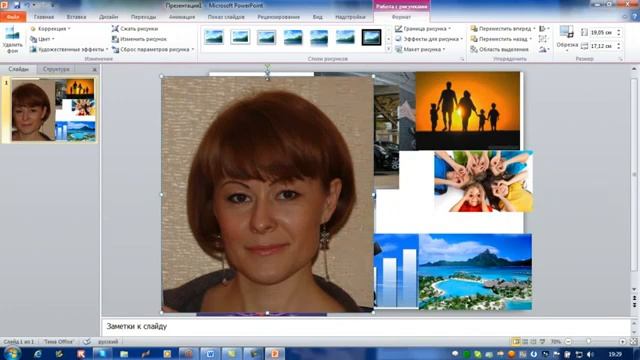This screenshot has width=640, height=360.
Task: Click Сброс параметров рисунка reset button
Action: 153,49
